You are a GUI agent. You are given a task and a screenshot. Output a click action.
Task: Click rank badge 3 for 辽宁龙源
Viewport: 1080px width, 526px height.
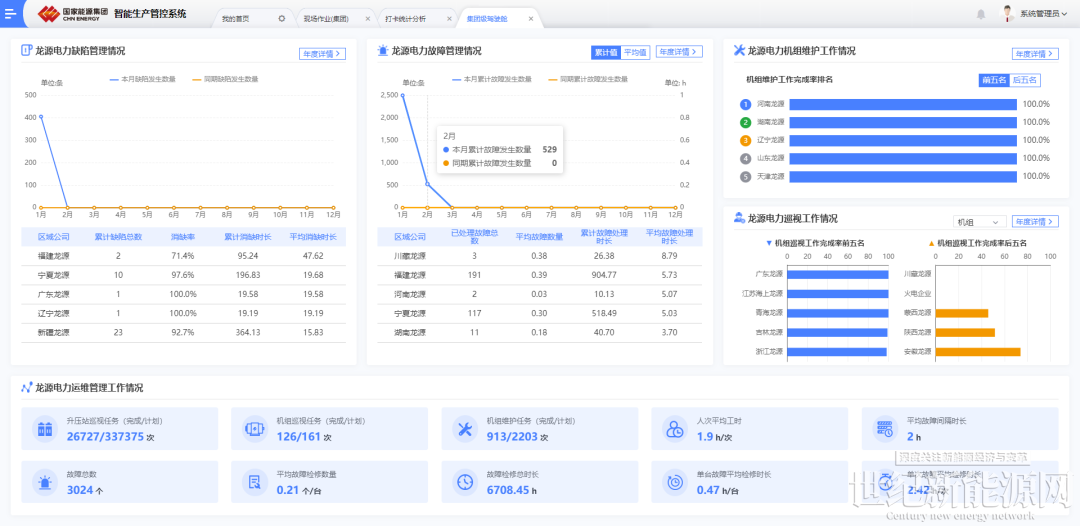tap(745, 140)
